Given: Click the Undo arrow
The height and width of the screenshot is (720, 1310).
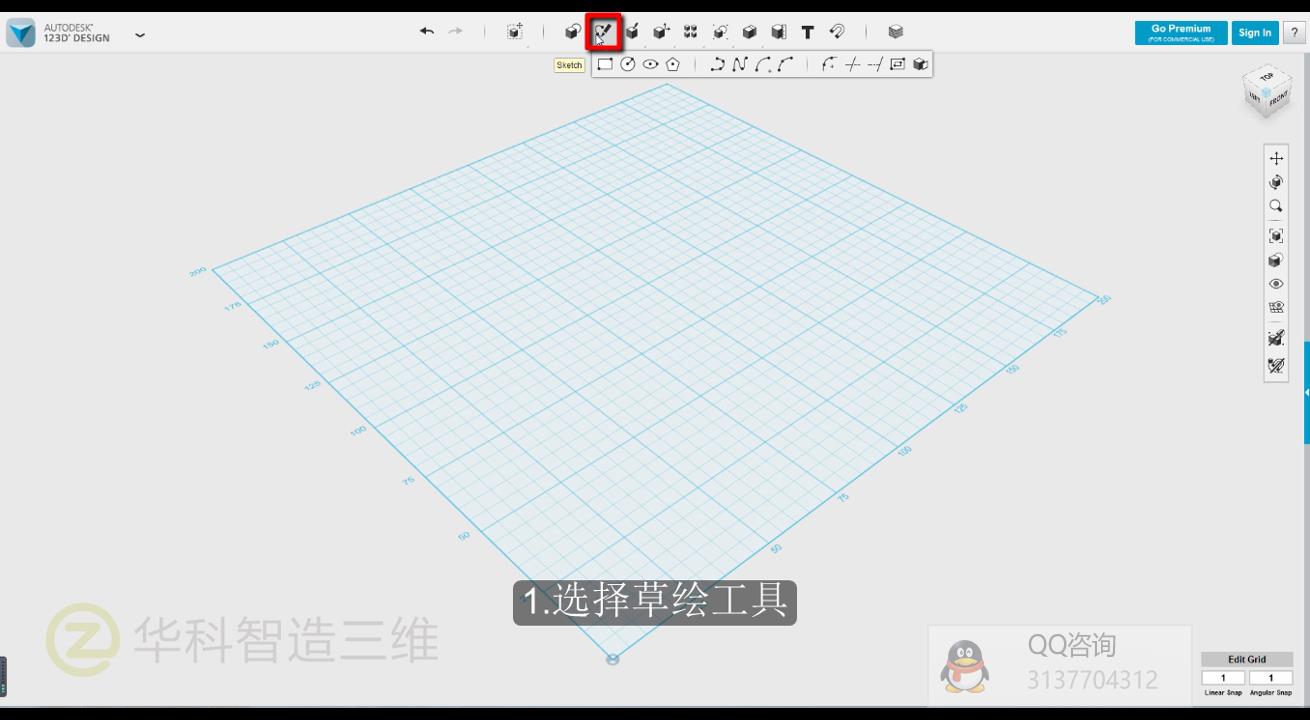Looking at the screenshot, I should [x=427, y=32].
